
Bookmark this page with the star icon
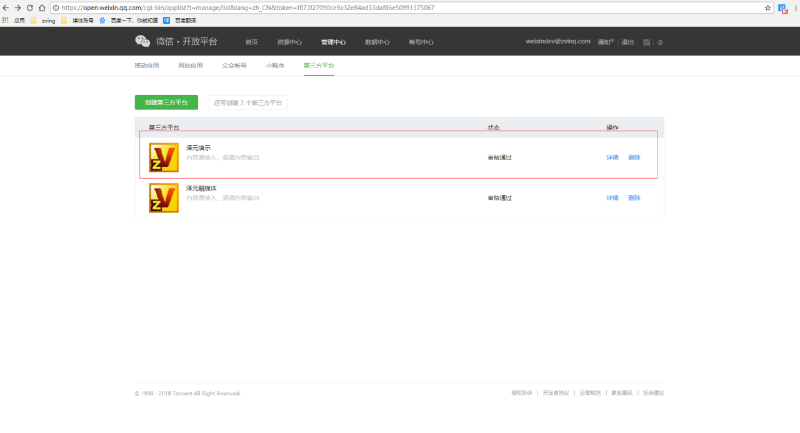pos(767,8)
